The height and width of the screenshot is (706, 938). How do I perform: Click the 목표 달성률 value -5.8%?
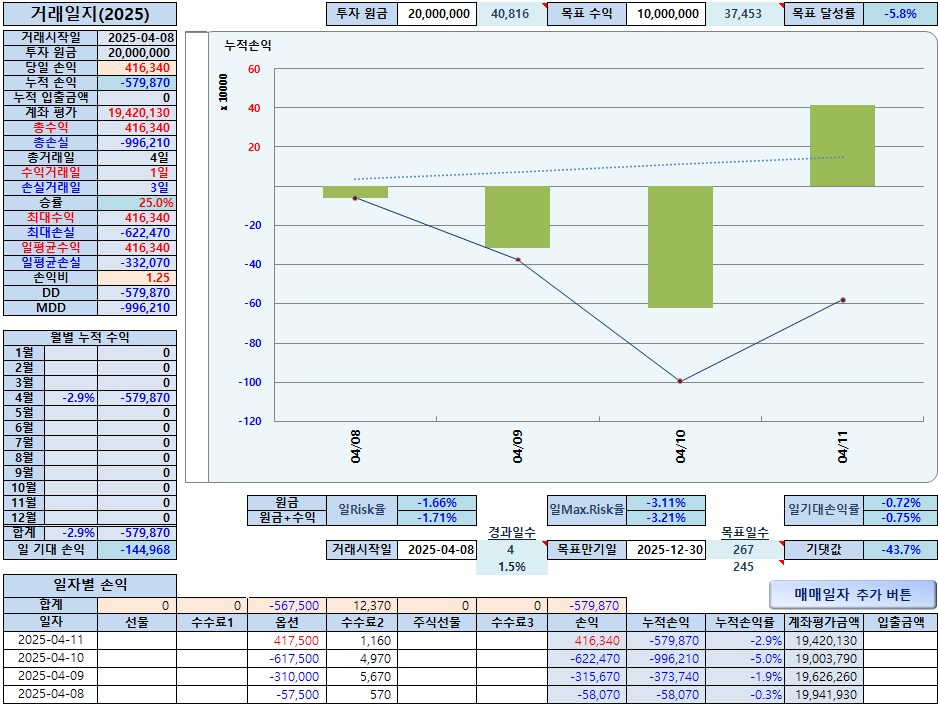click(x=900, y=14)
